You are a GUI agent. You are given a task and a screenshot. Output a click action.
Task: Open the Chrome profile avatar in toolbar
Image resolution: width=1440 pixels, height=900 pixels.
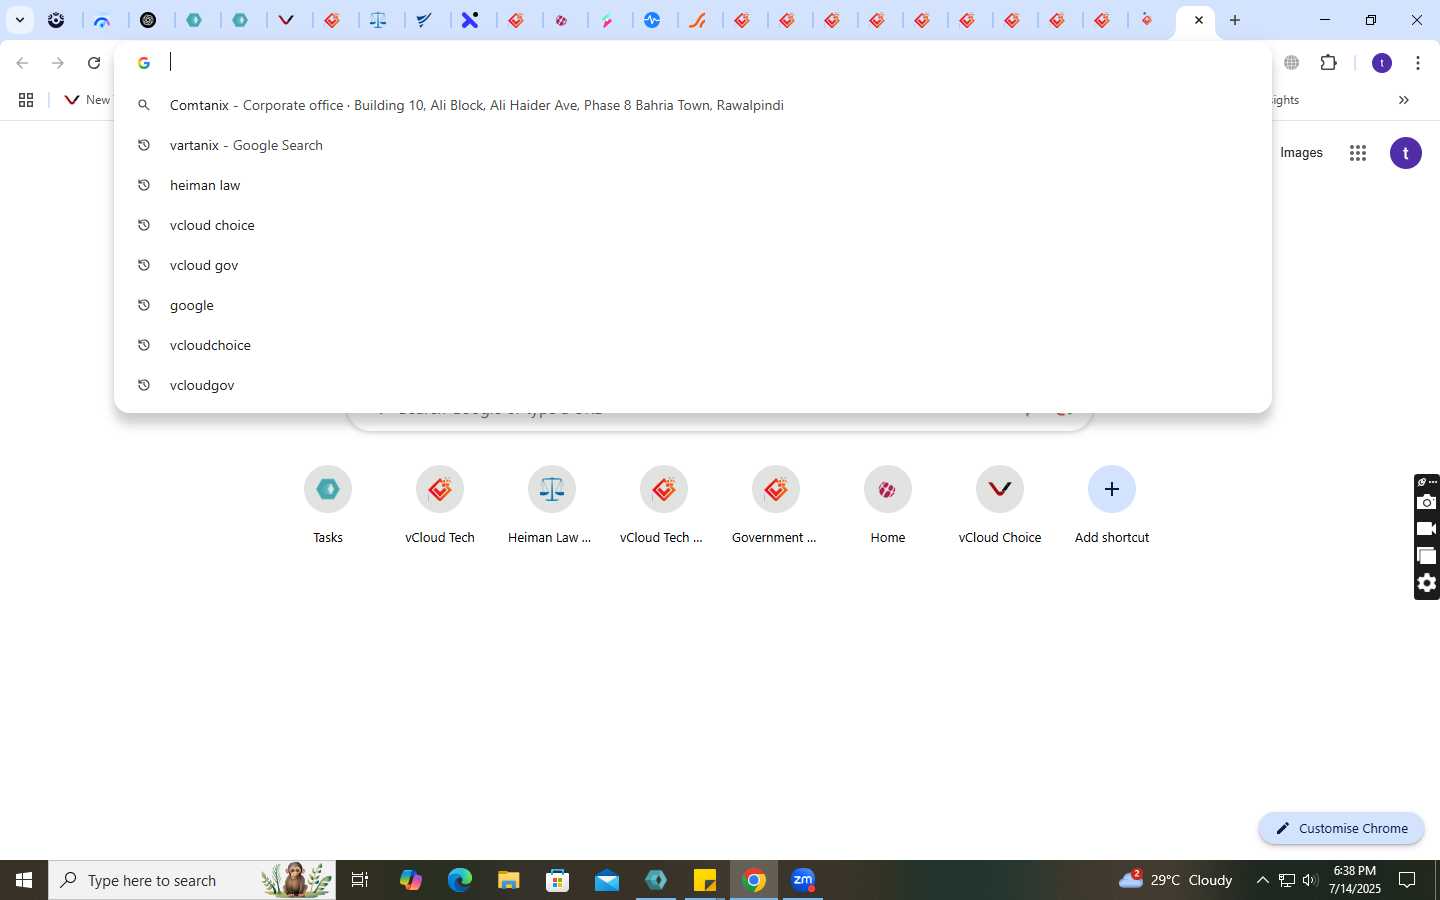1382,63
